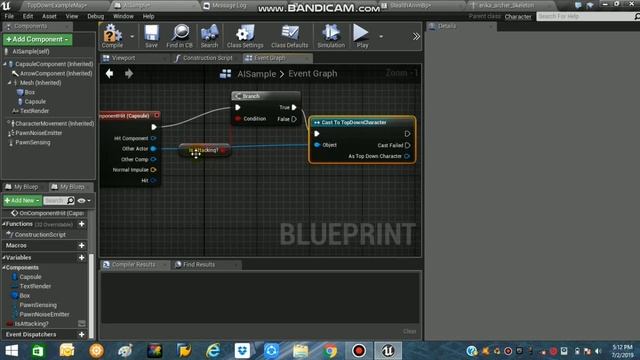640x360 pixels.
Task: Select AISample(self) in components
Action: pyautogui.click(x=31, y=51)
